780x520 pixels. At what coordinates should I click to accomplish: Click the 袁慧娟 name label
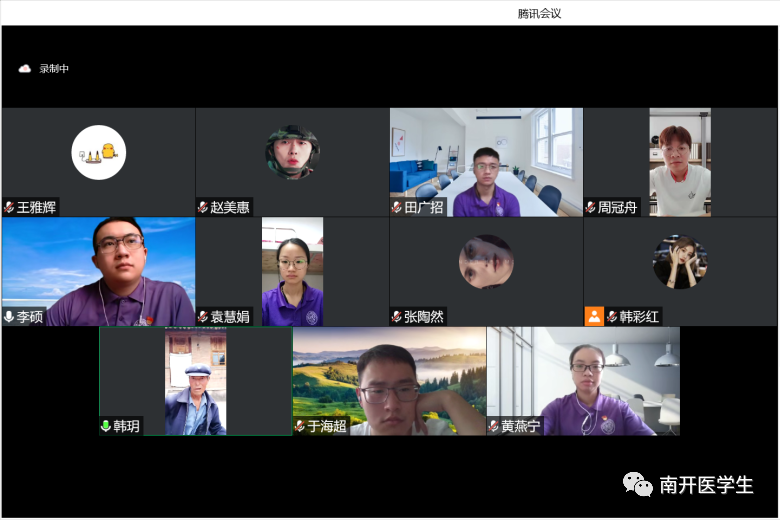(x=229, y=317)
